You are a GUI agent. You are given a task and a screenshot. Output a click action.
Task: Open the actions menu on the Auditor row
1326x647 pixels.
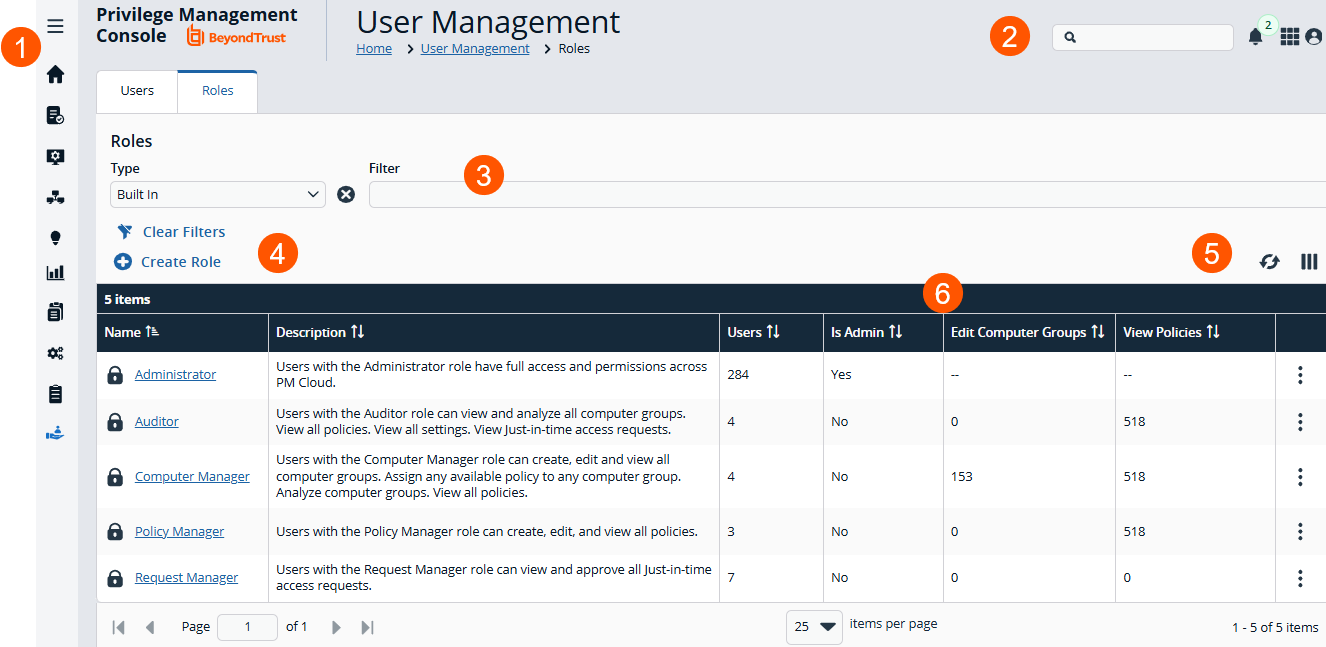point(1300,421)
